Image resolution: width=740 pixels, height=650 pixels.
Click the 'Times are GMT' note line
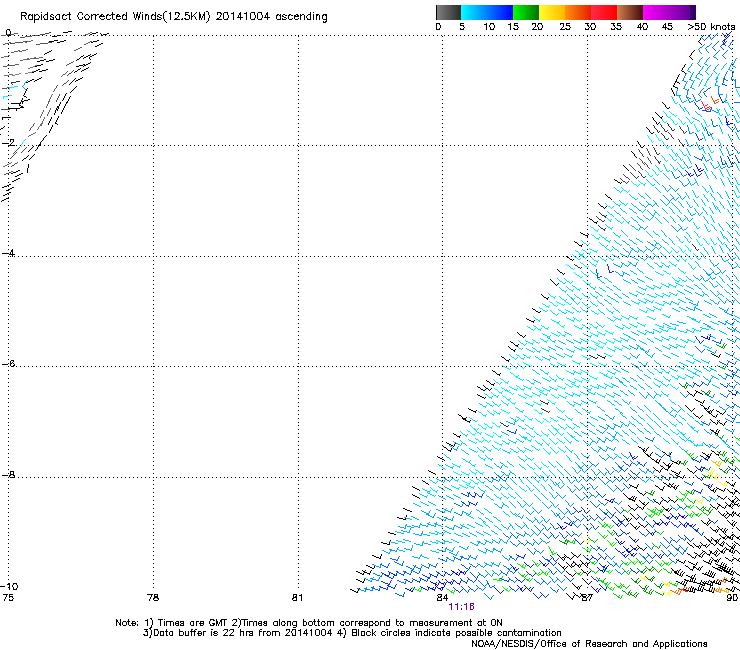309,623
